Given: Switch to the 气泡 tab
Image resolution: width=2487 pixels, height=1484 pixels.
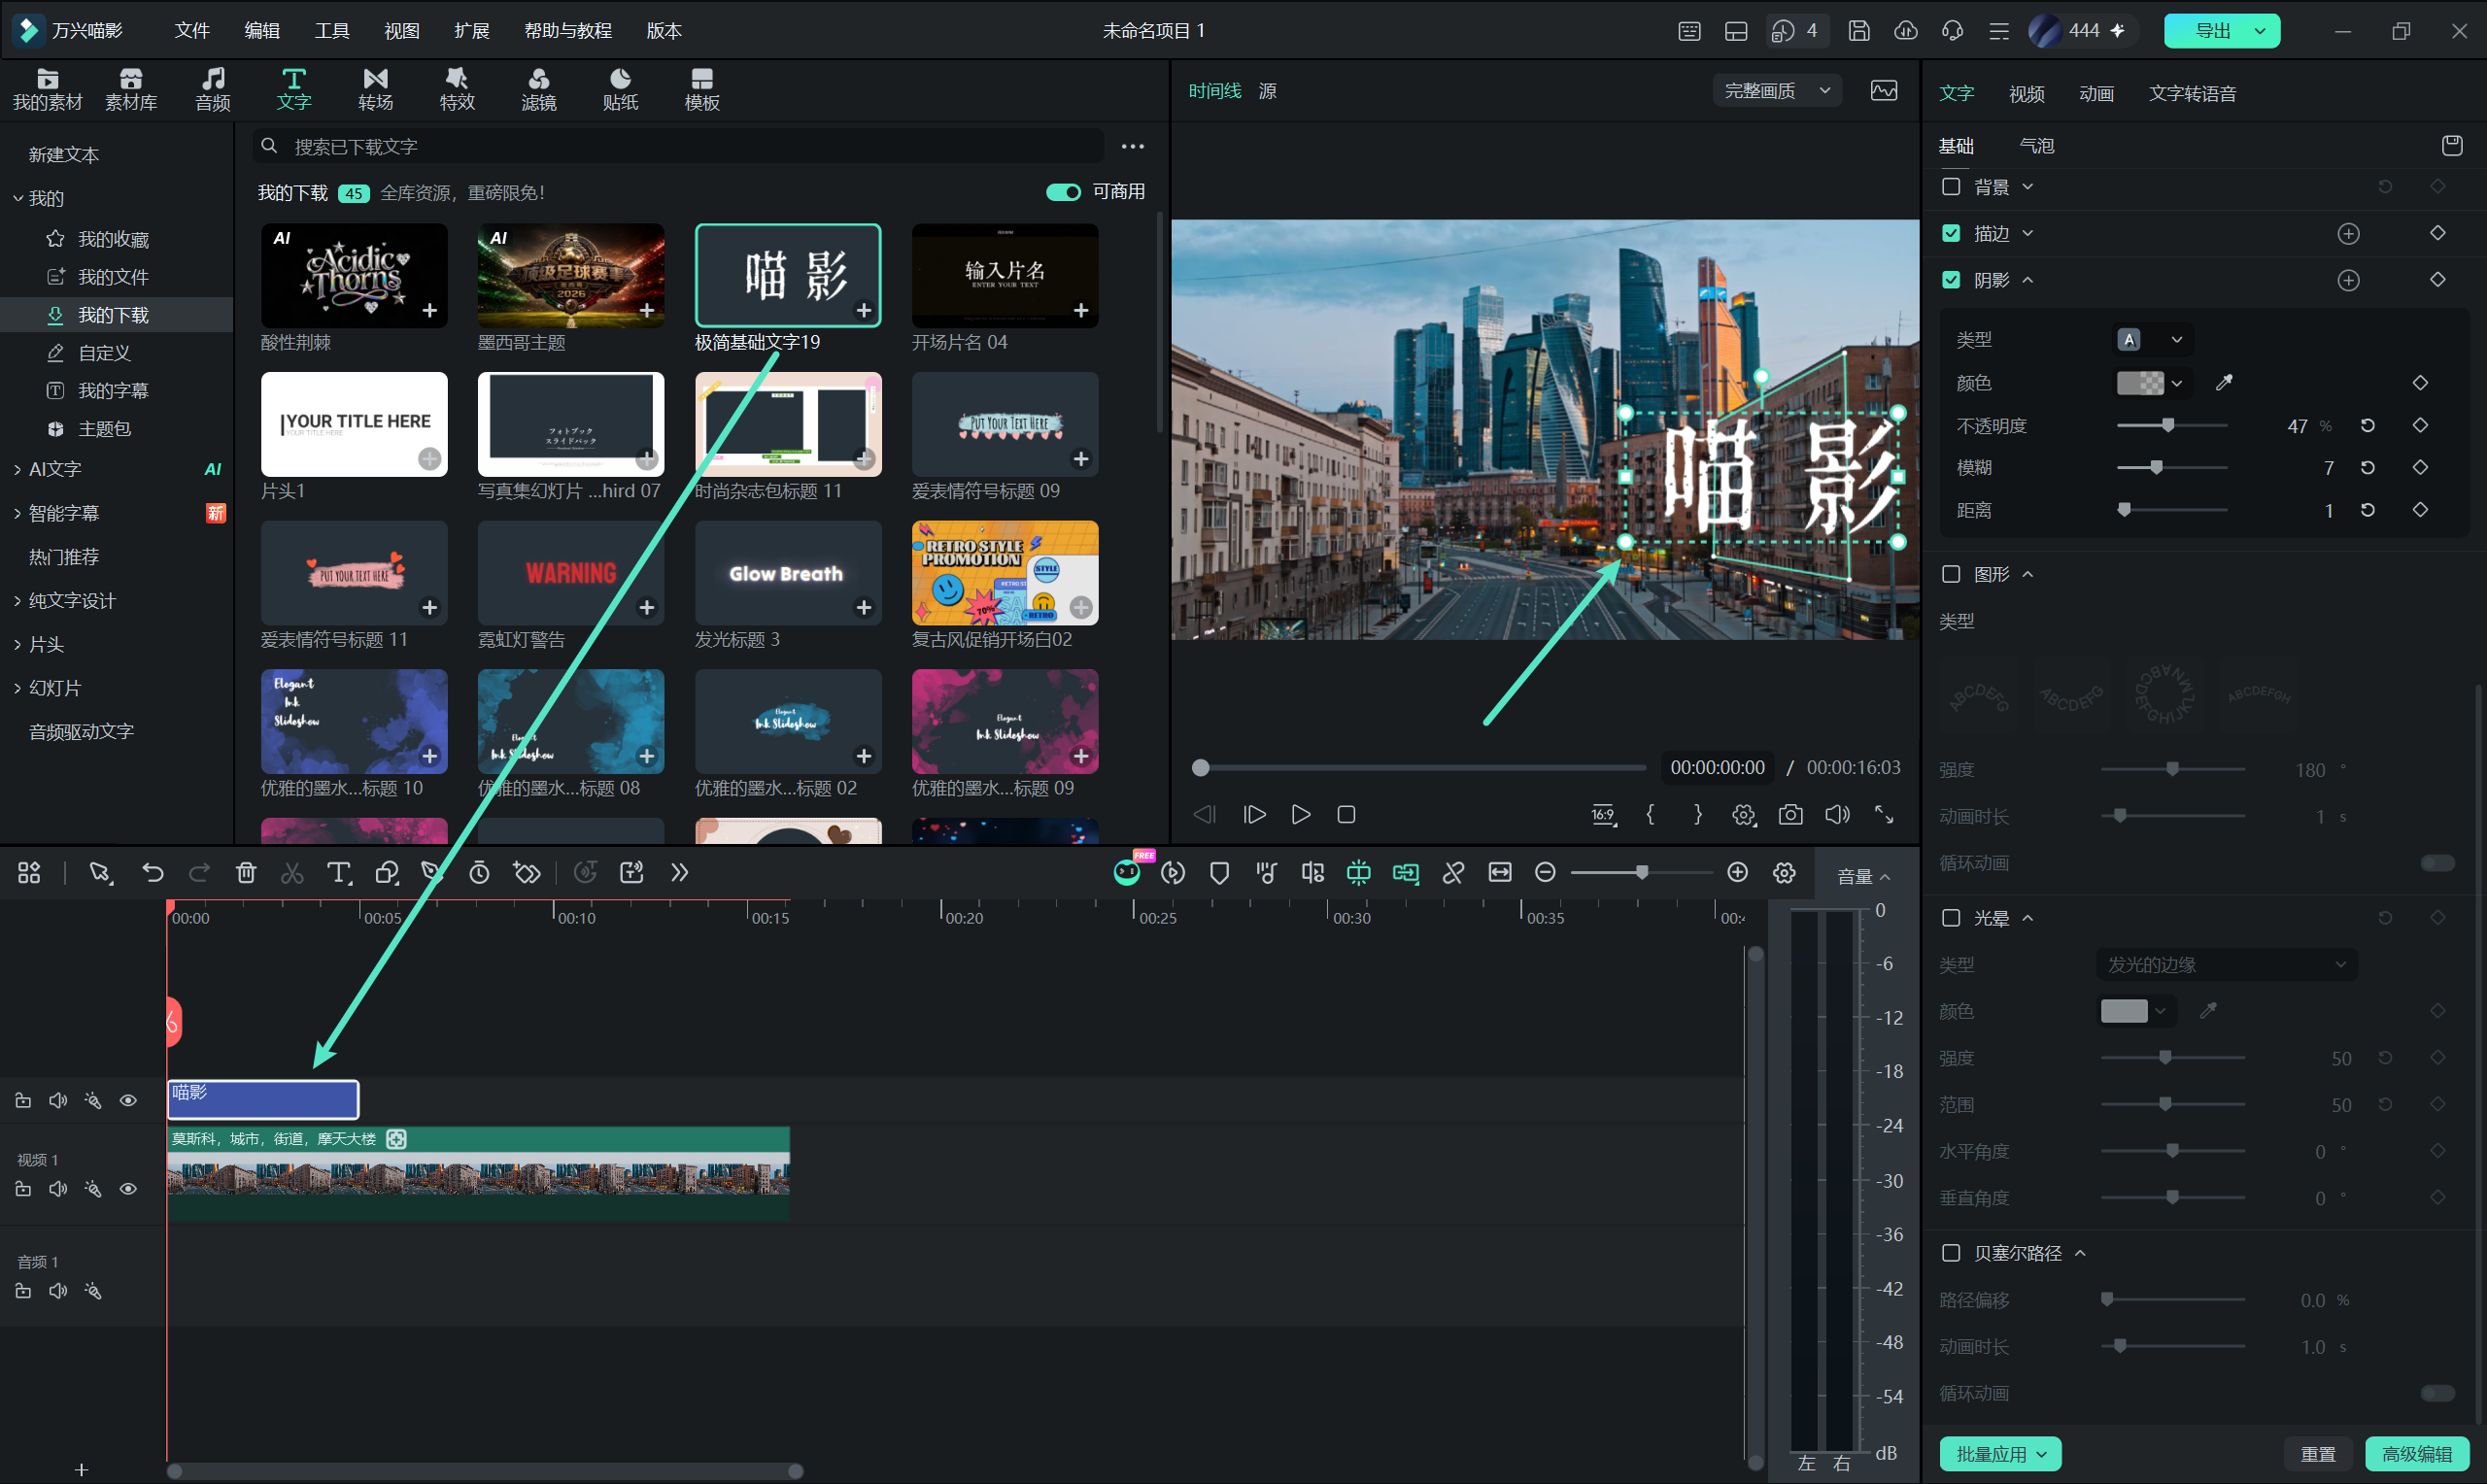Looking at the screenshot, I should pos(2036,146).
